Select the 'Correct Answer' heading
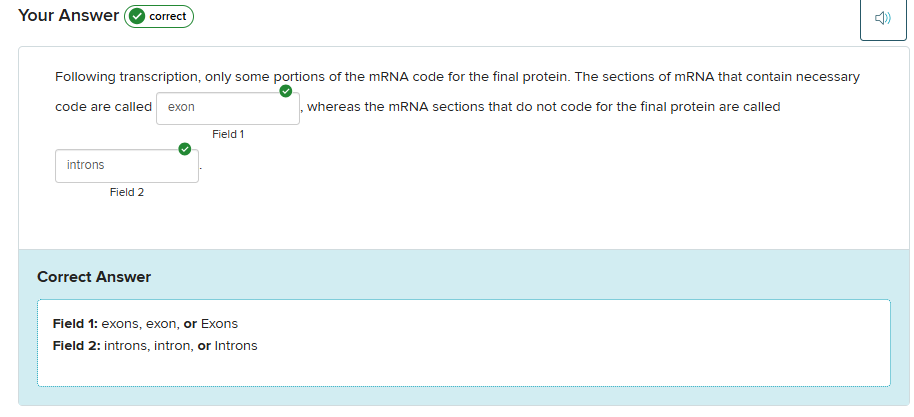 94,277
